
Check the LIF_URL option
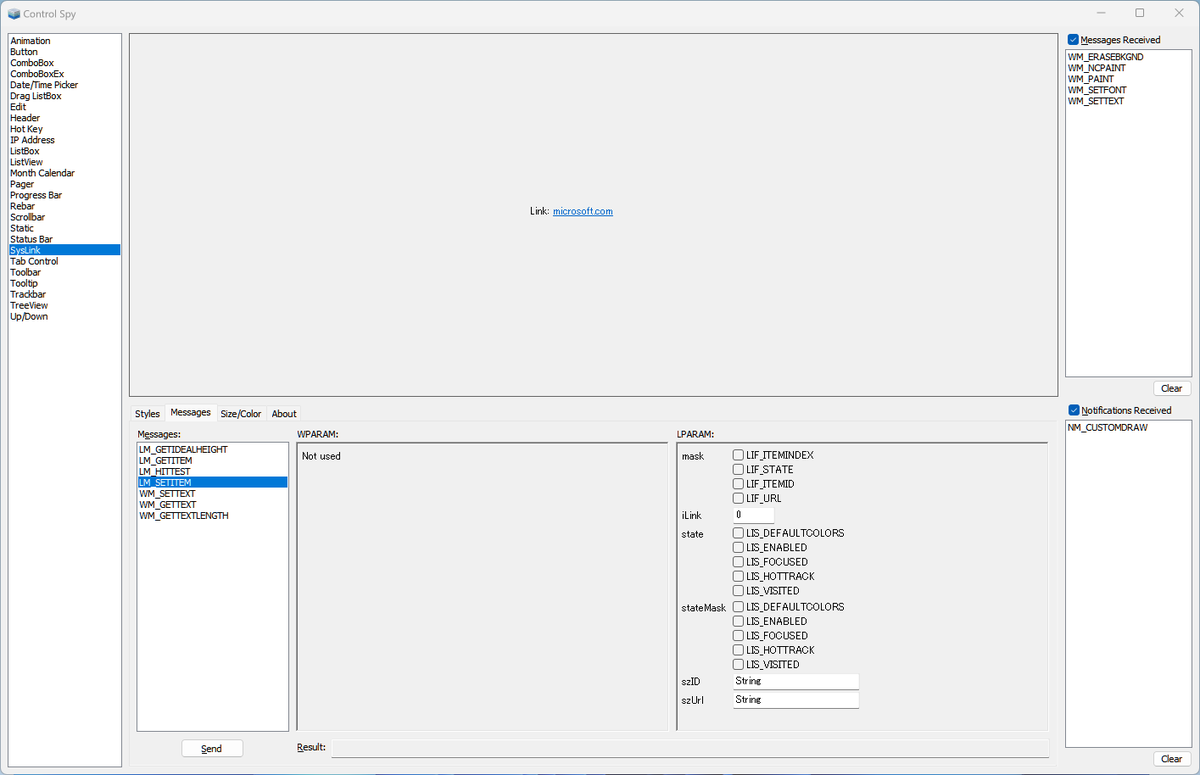click(738, 498)
